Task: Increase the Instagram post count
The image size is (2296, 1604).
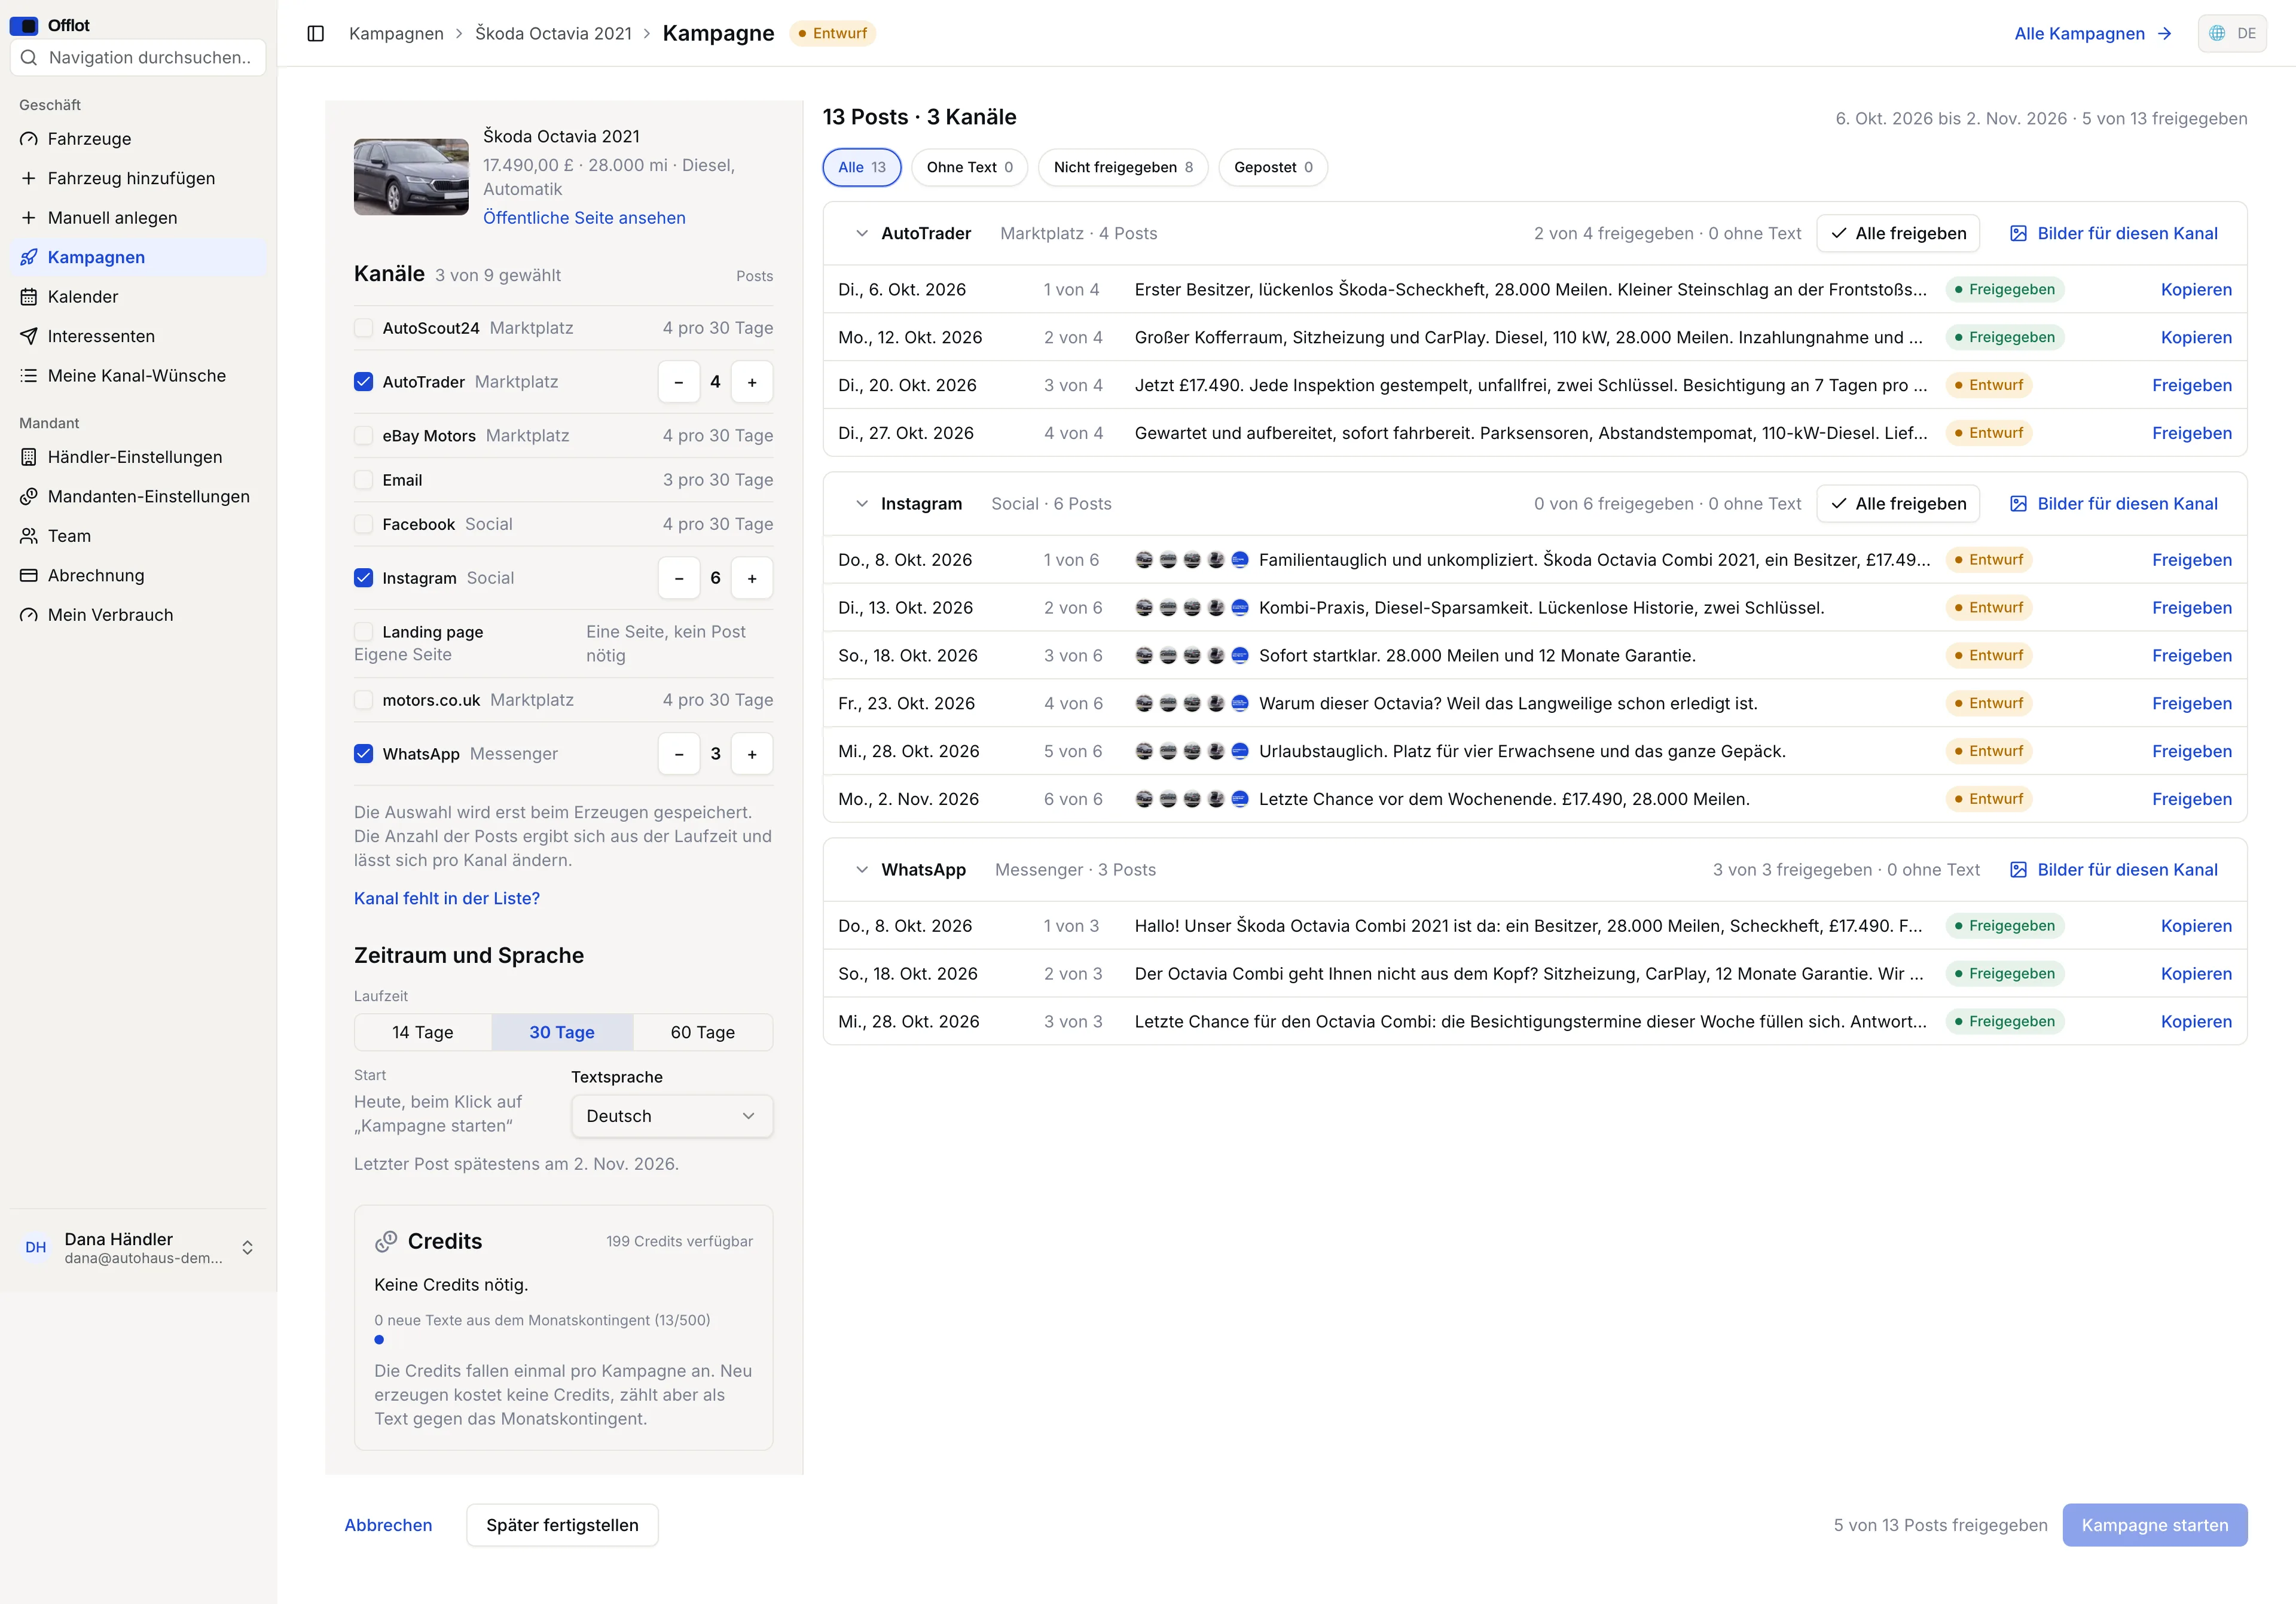Action: coord(752,578)
